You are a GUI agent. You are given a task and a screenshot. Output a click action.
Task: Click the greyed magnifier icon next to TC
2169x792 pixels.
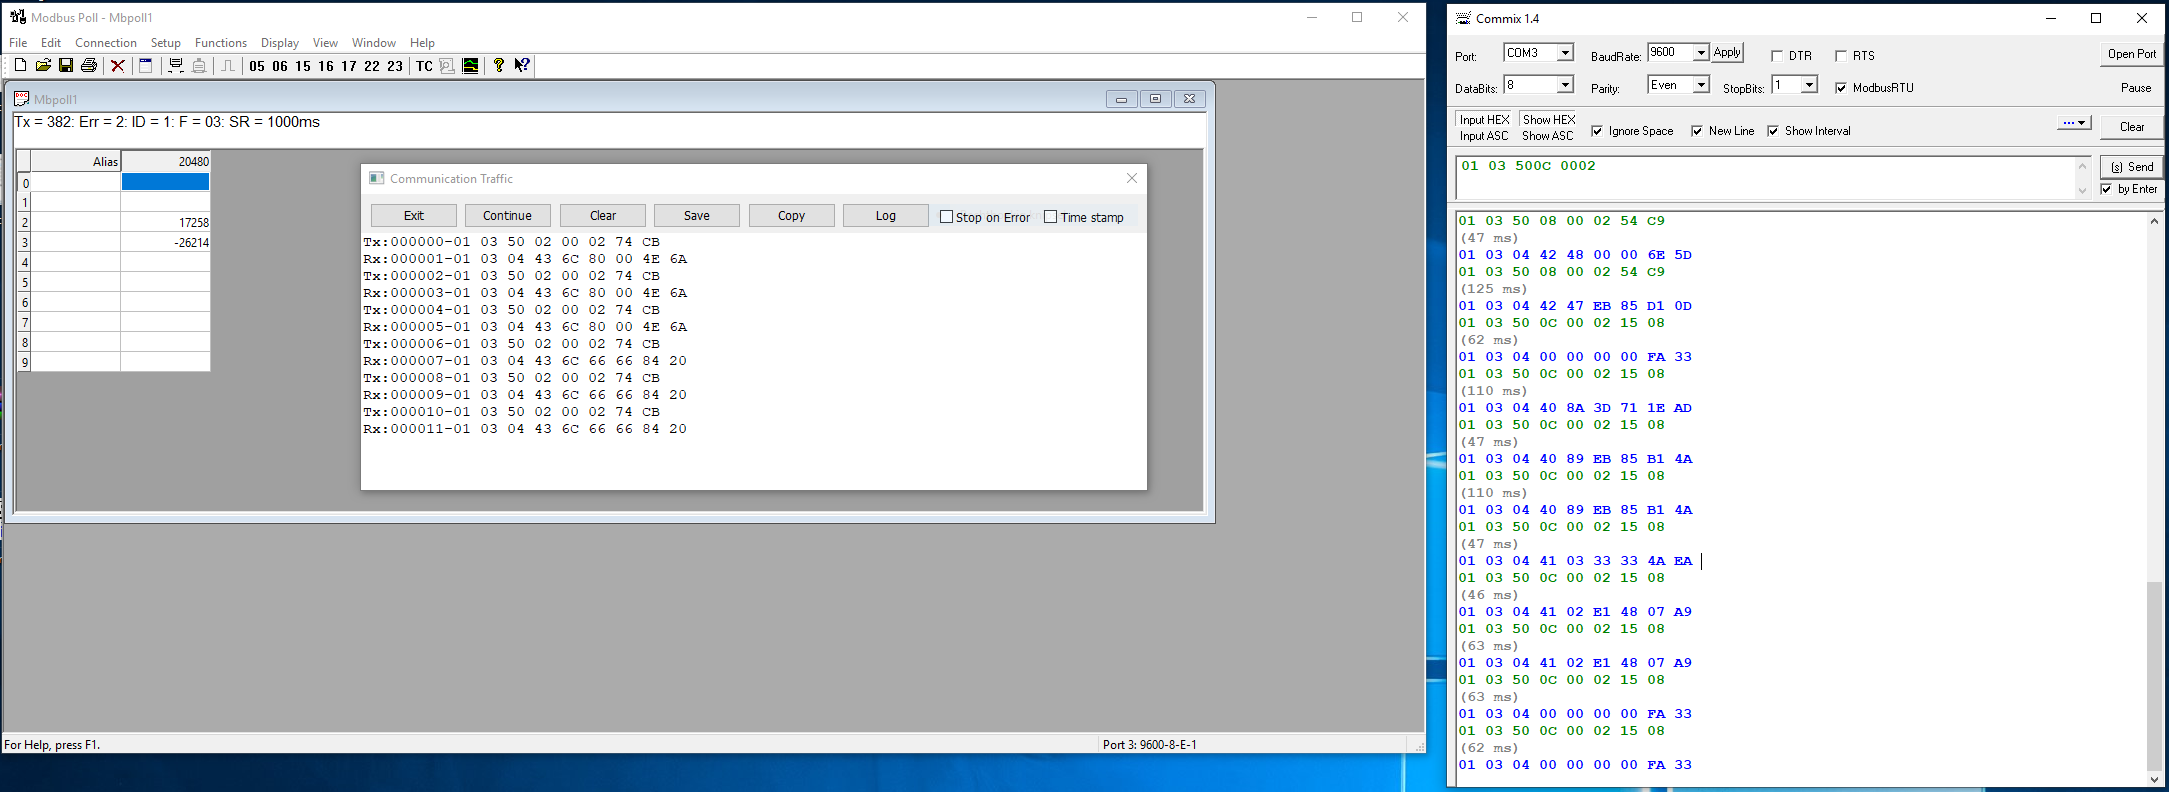point(447,66)
